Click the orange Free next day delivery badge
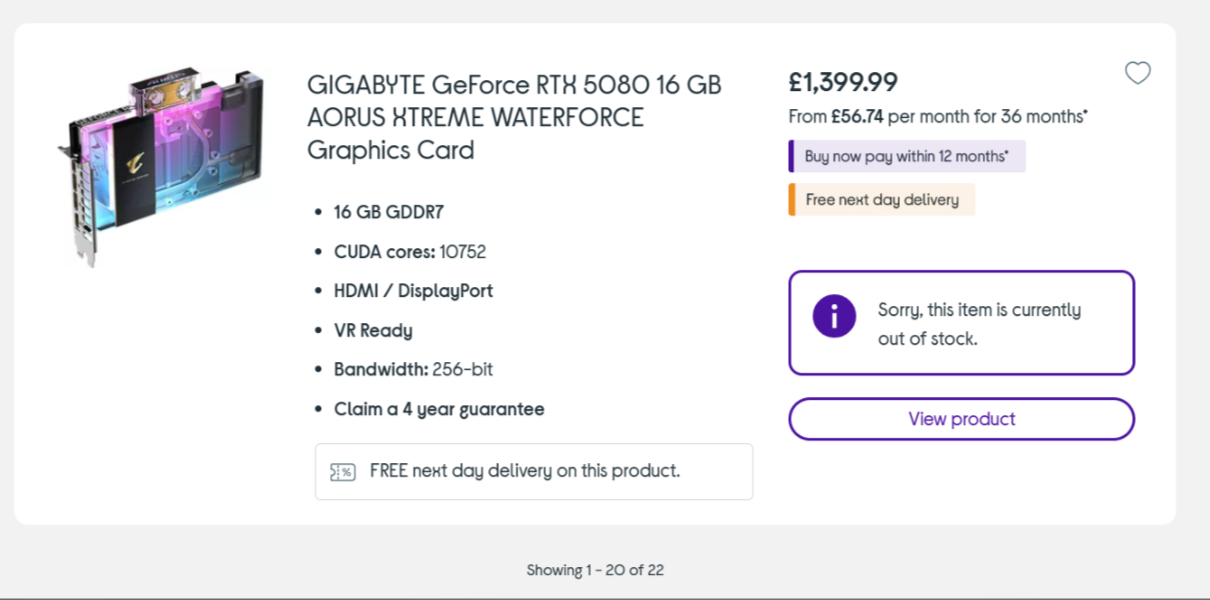The image size is (1210, 600). pos(881,200)
